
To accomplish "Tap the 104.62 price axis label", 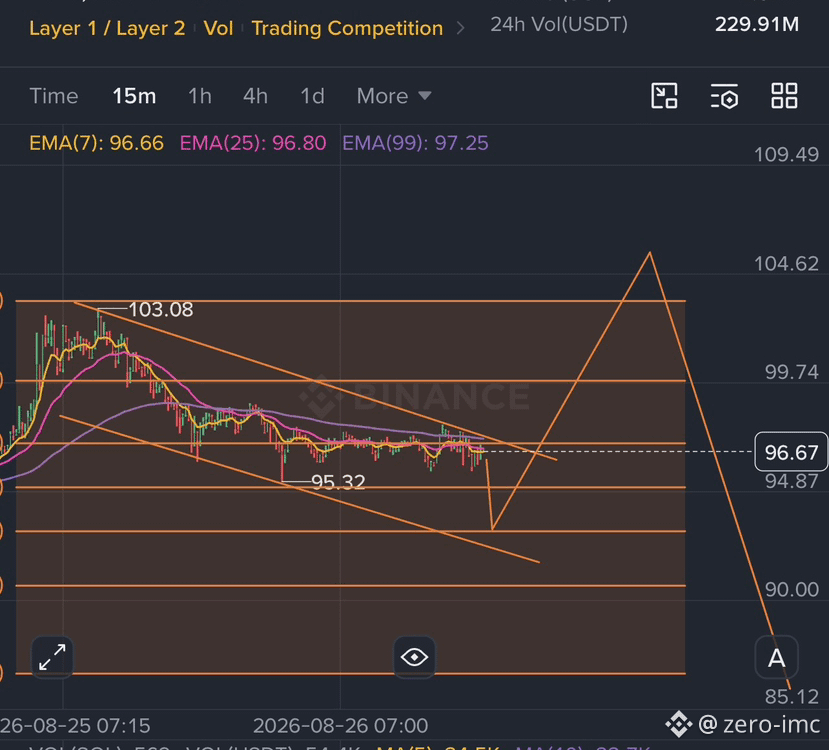I will coord(786,263).
